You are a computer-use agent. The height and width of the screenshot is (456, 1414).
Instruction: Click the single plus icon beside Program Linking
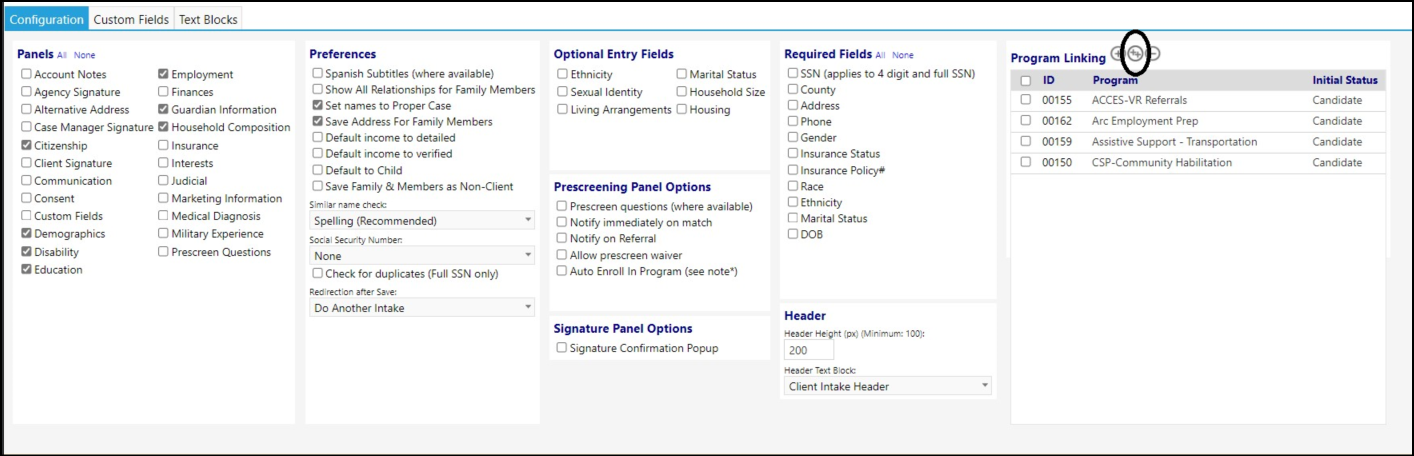pos(1117,54)
